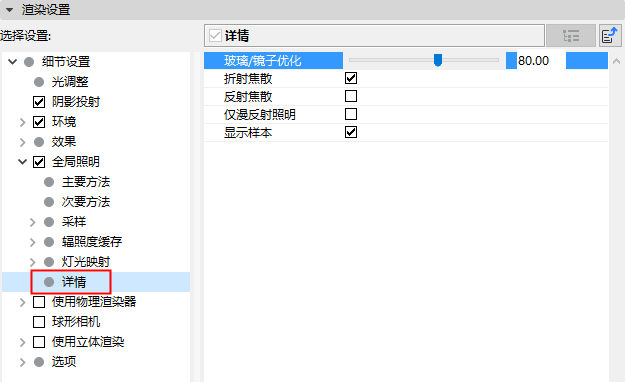
Task: Enable the 使用立体渲染 checkbox
Action: [39, 342]
